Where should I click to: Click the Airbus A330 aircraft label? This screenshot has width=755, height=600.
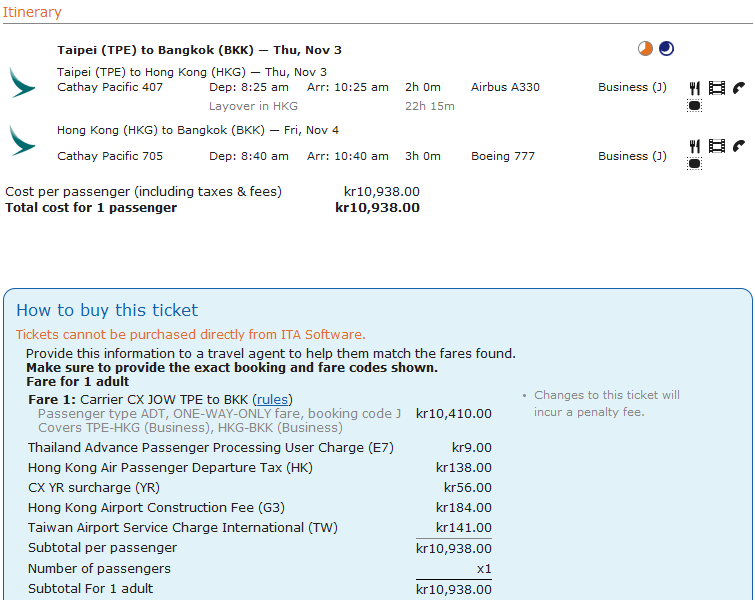click(x=505, y=87)
